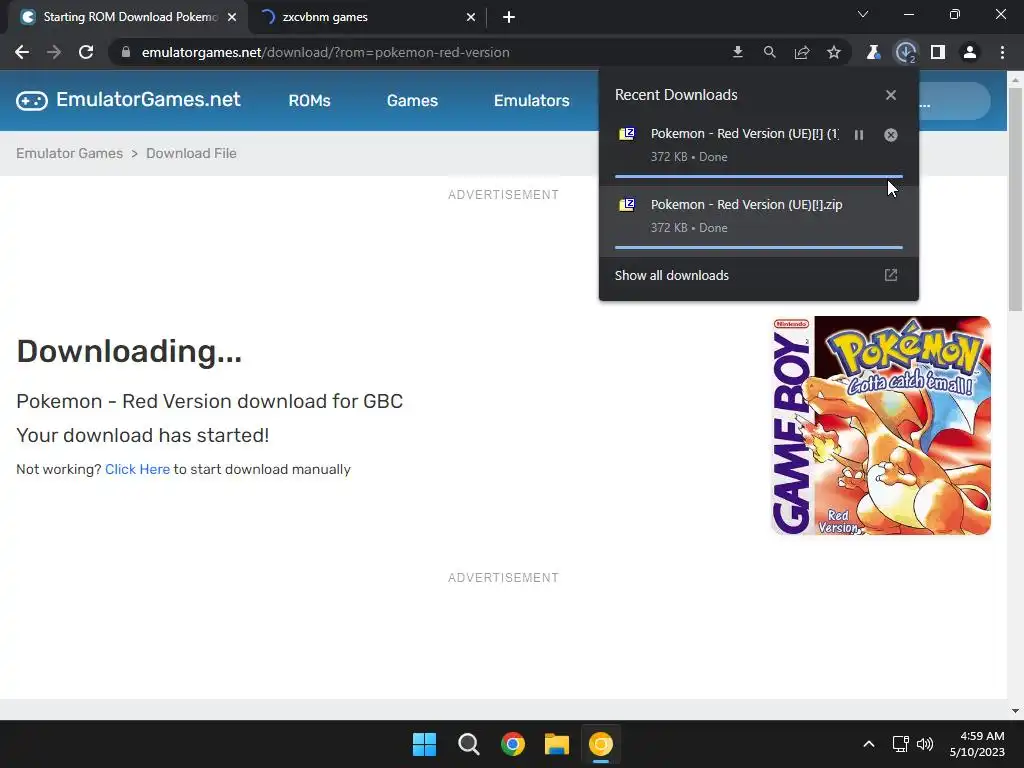Pause the Red Version (1) download

(859, 135)
